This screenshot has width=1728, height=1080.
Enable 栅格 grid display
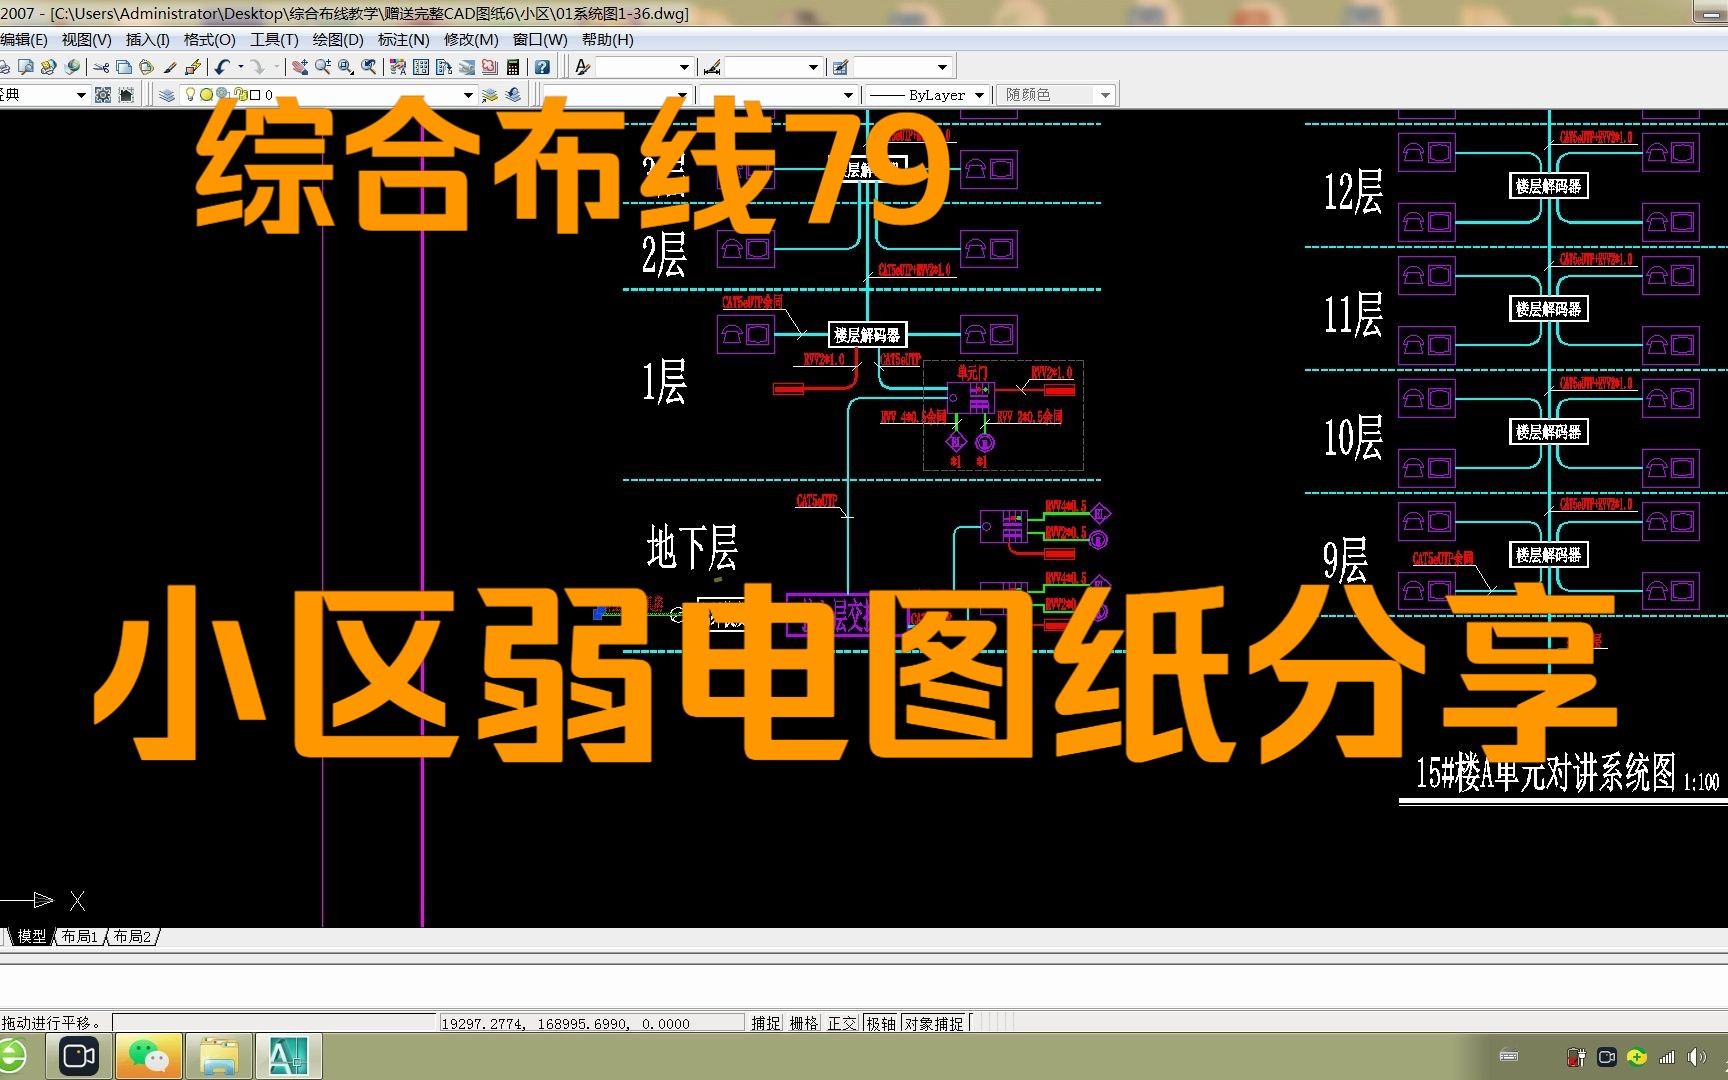click(805, 1022)
